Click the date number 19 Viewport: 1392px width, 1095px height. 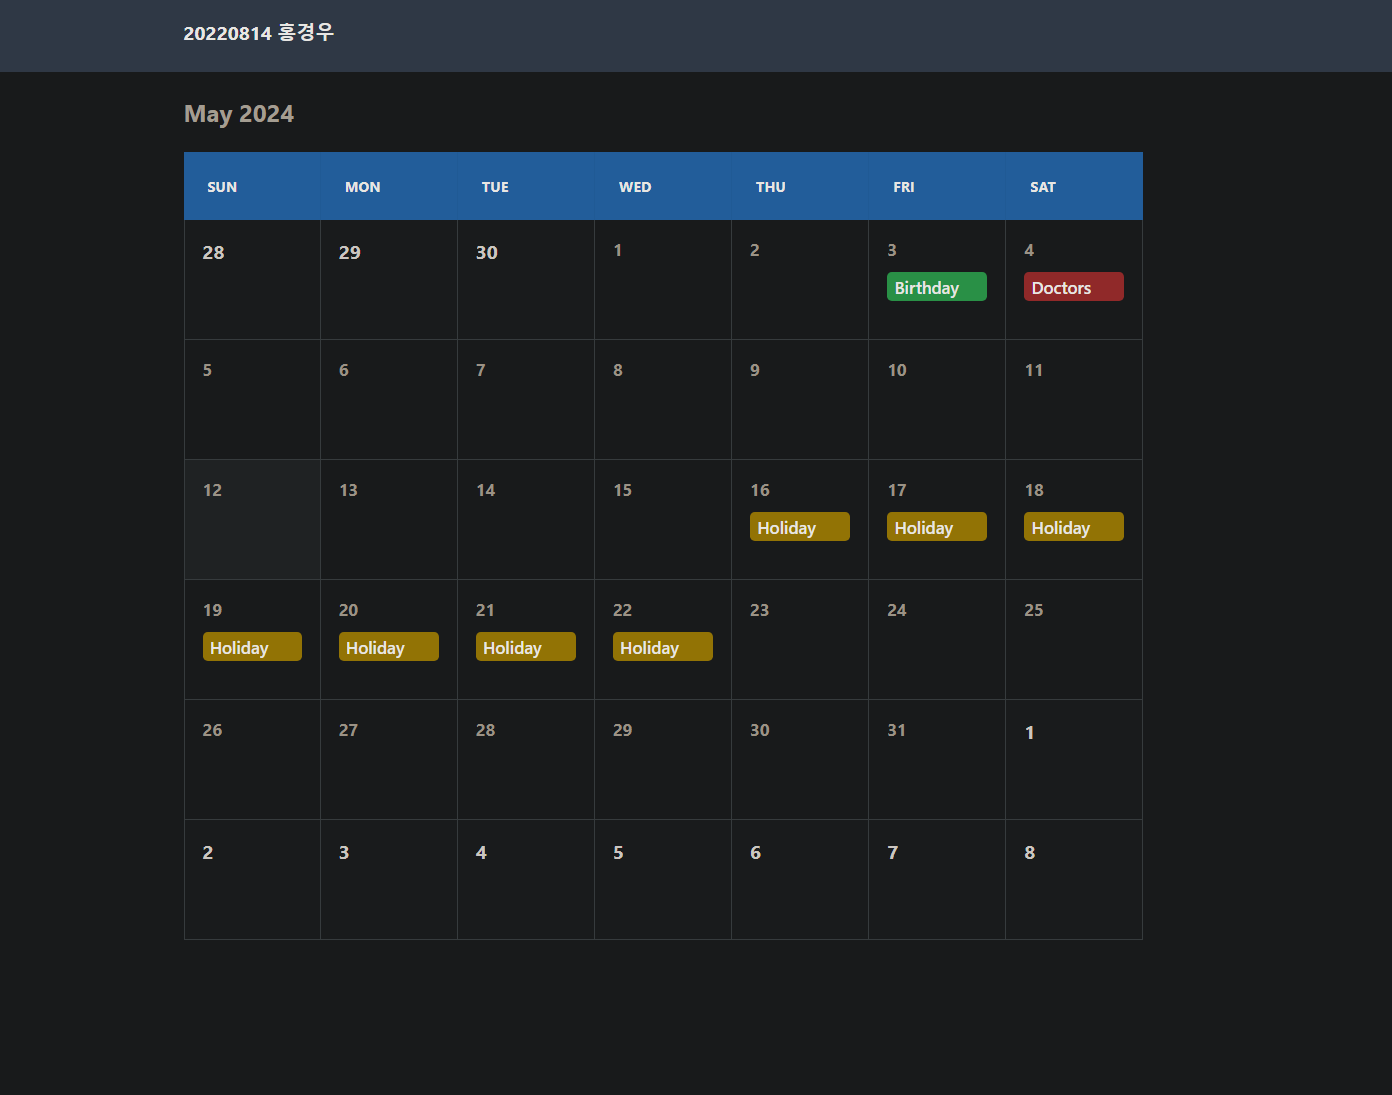click(x=212, y=610)
